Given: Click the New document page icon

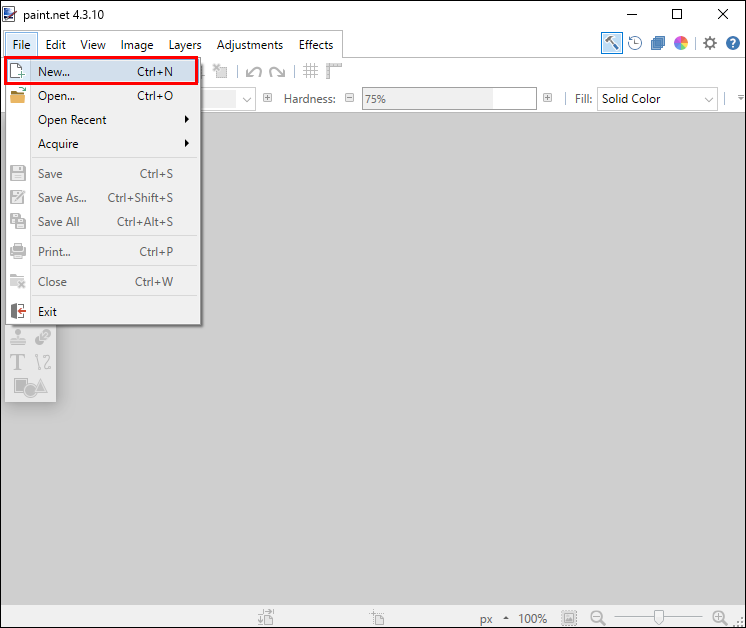Looking at the screenshot, I should click(18, 71).
